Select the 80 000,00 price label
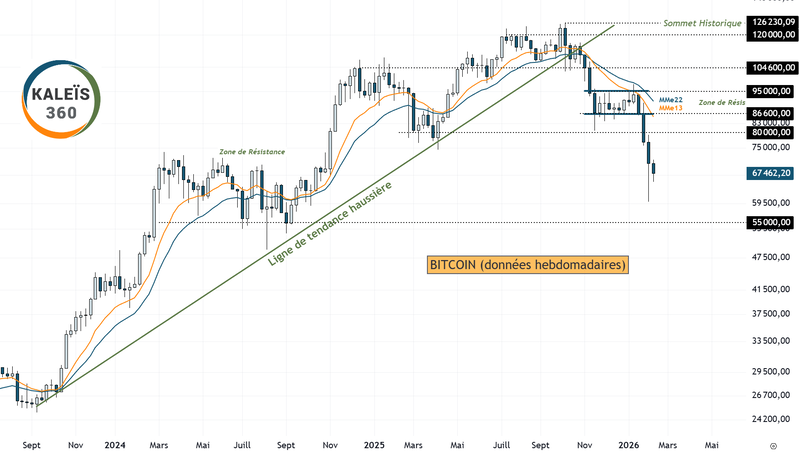Screen dimensions: 800x455 [771, 133]
